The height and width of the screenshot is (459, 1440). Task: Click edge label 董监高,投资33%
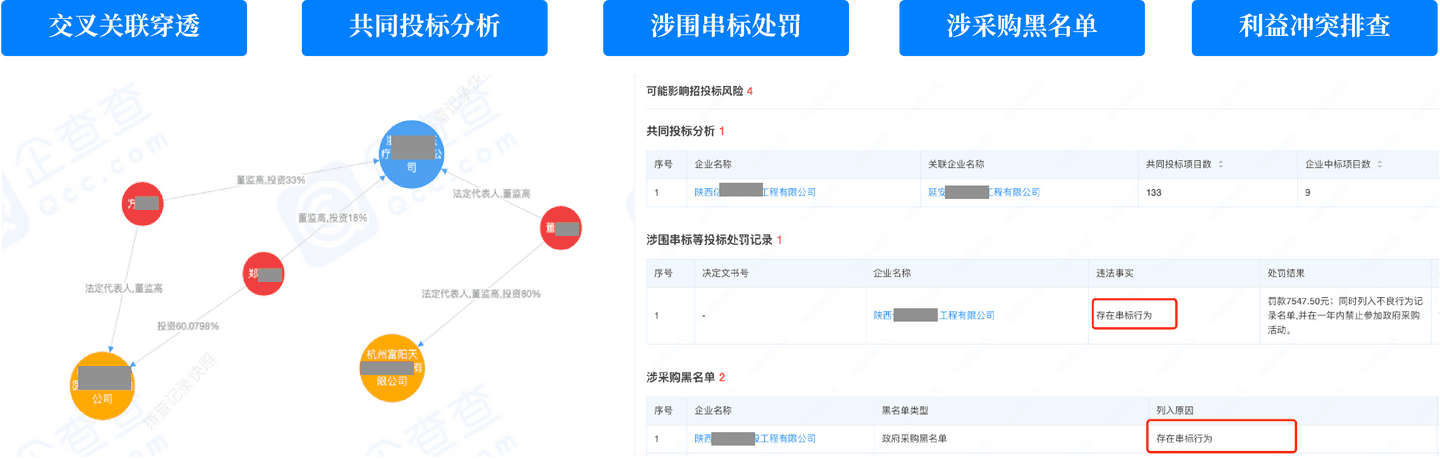pyautogui.click(x=270, y=180)
